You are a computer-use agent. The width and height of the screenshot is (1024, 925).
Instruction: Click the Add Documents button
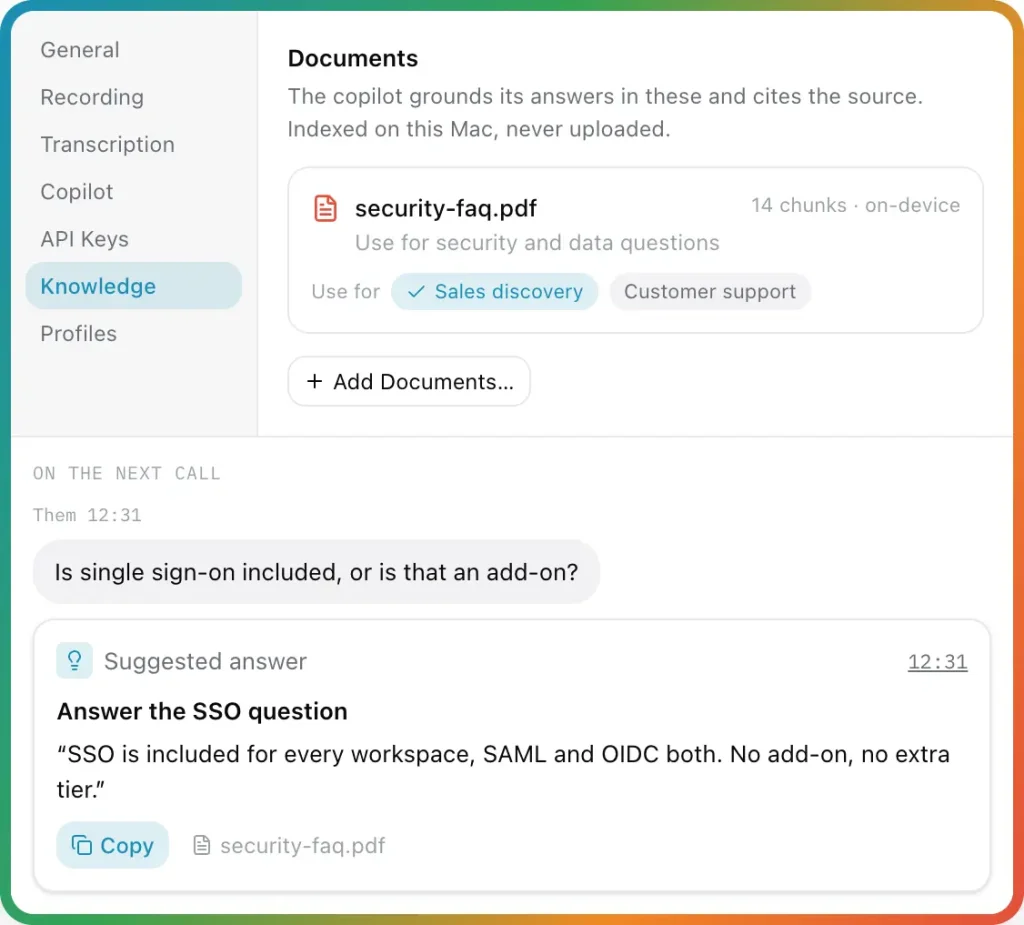pyautogui.click(x=409, y=381)
